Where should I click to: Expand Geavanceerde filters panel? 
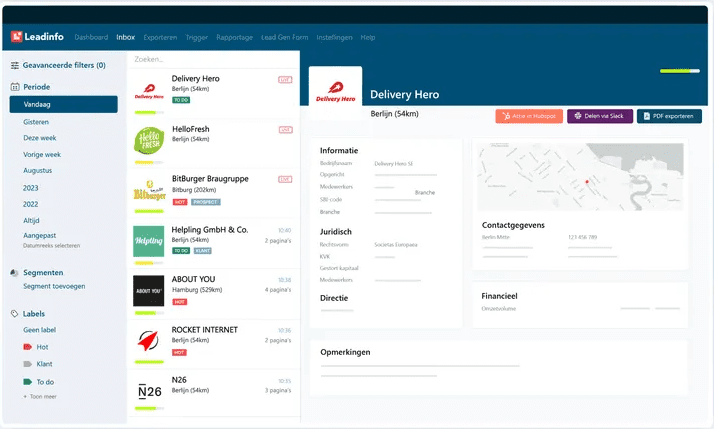point(64,65)
